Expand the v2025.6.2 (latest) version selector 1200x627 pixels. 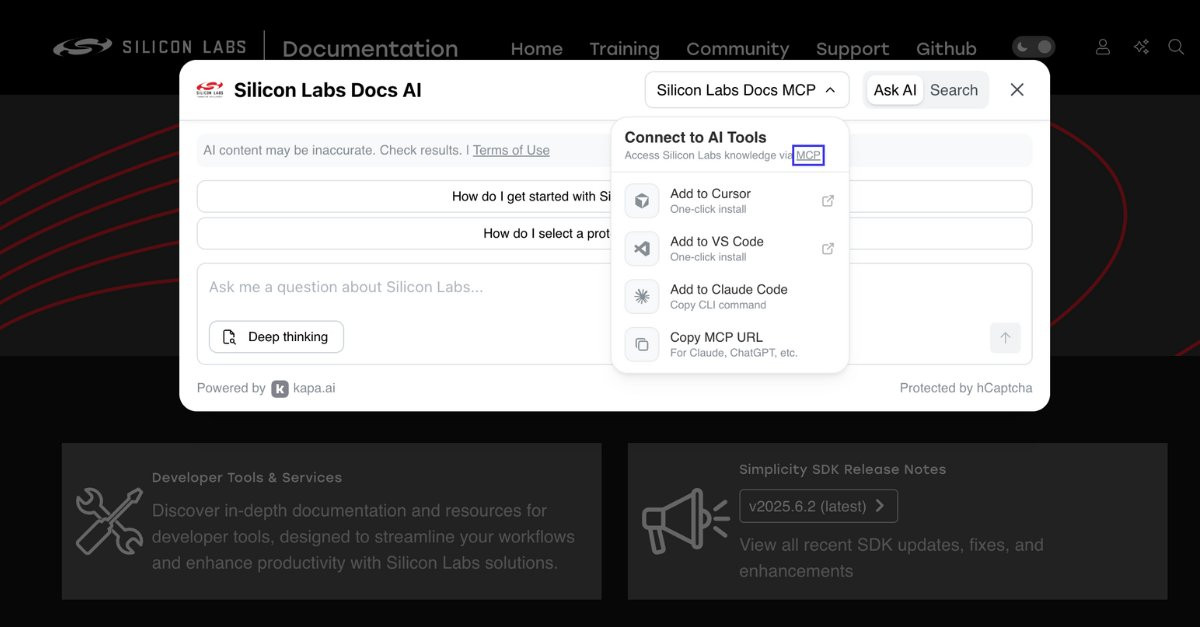tap(817, 506)
